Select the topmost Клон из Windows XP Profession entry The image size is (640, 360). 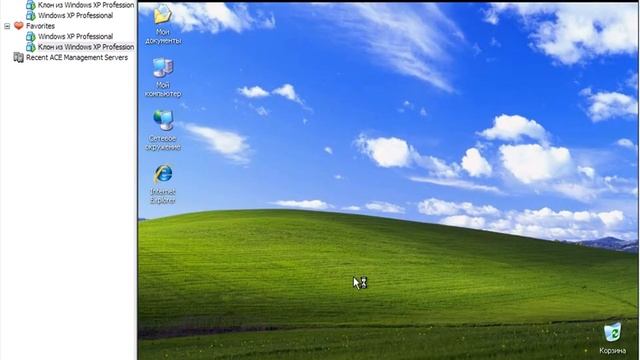[x=86, y=5]
